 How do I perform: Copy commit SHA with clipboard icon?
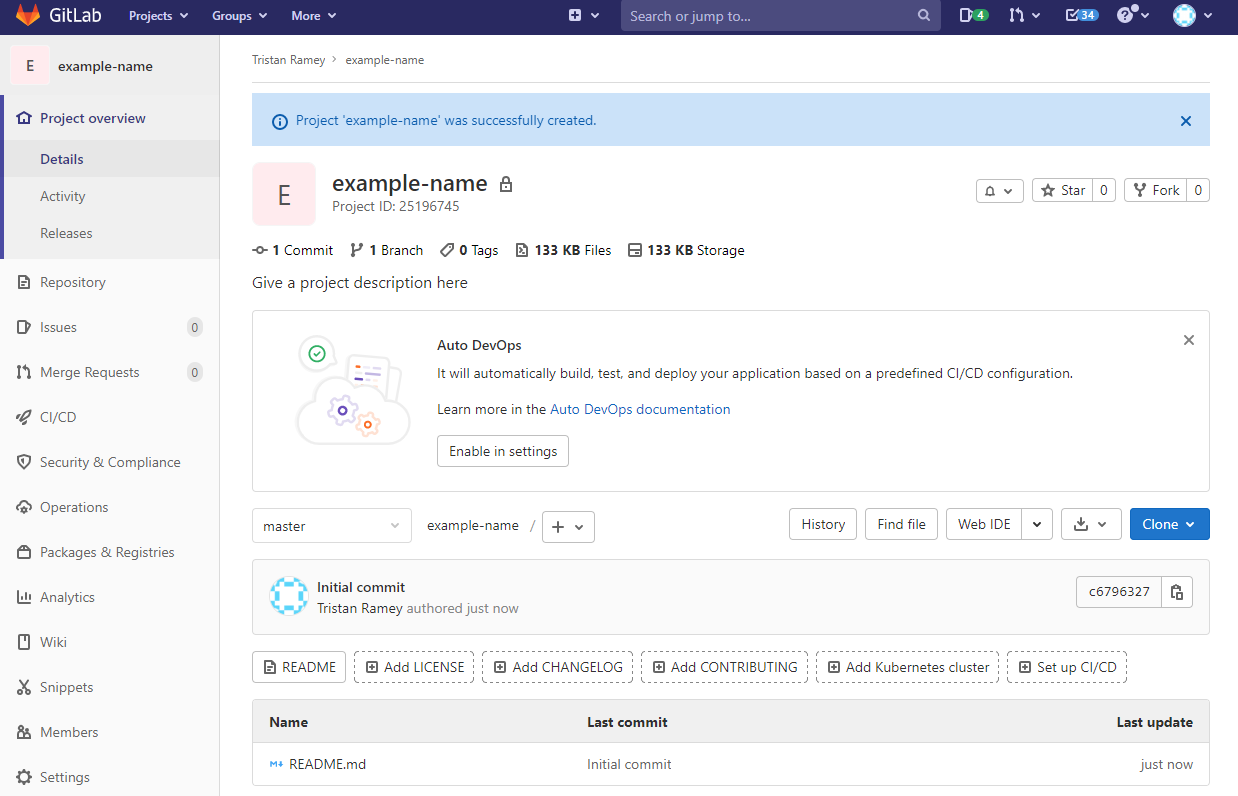[x=1177, y=591]
